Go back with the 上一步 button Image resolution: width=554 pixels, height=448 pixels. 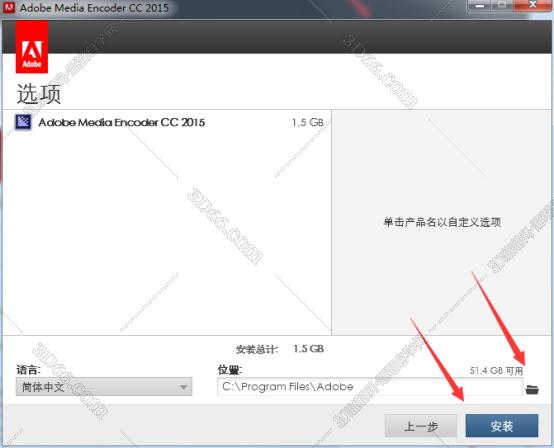[421, 425]
